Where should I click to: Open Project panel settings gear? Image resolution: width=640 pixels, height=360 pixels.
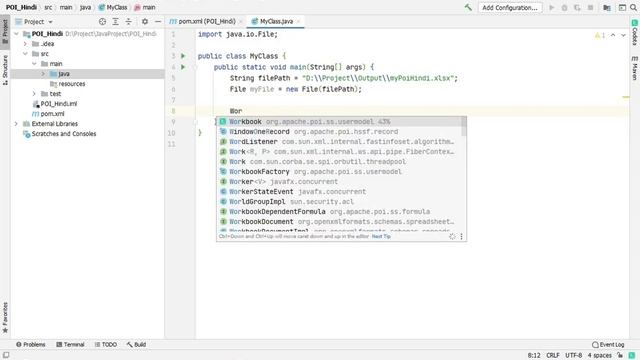tap(145, 22)
